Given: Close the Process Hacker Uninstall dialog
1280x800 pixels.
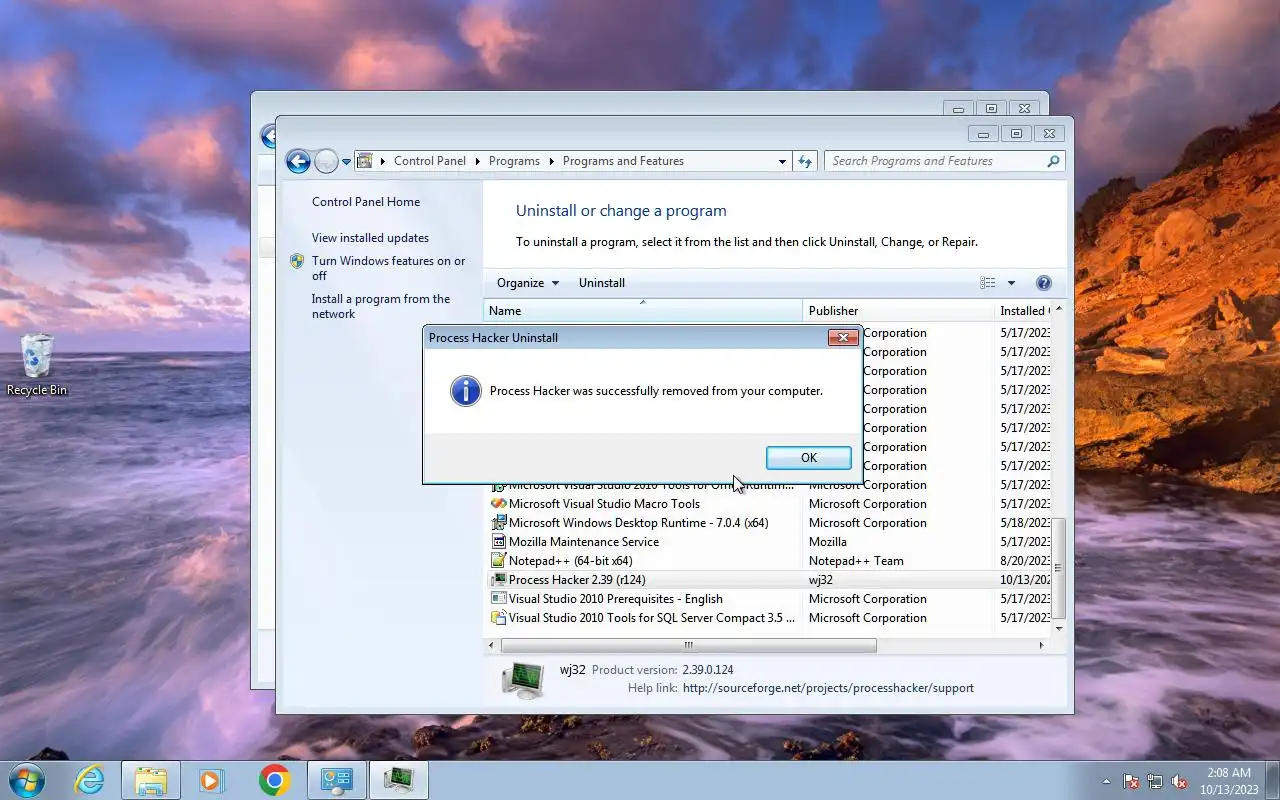Looking at the screenshot, I should coord(843,337).
